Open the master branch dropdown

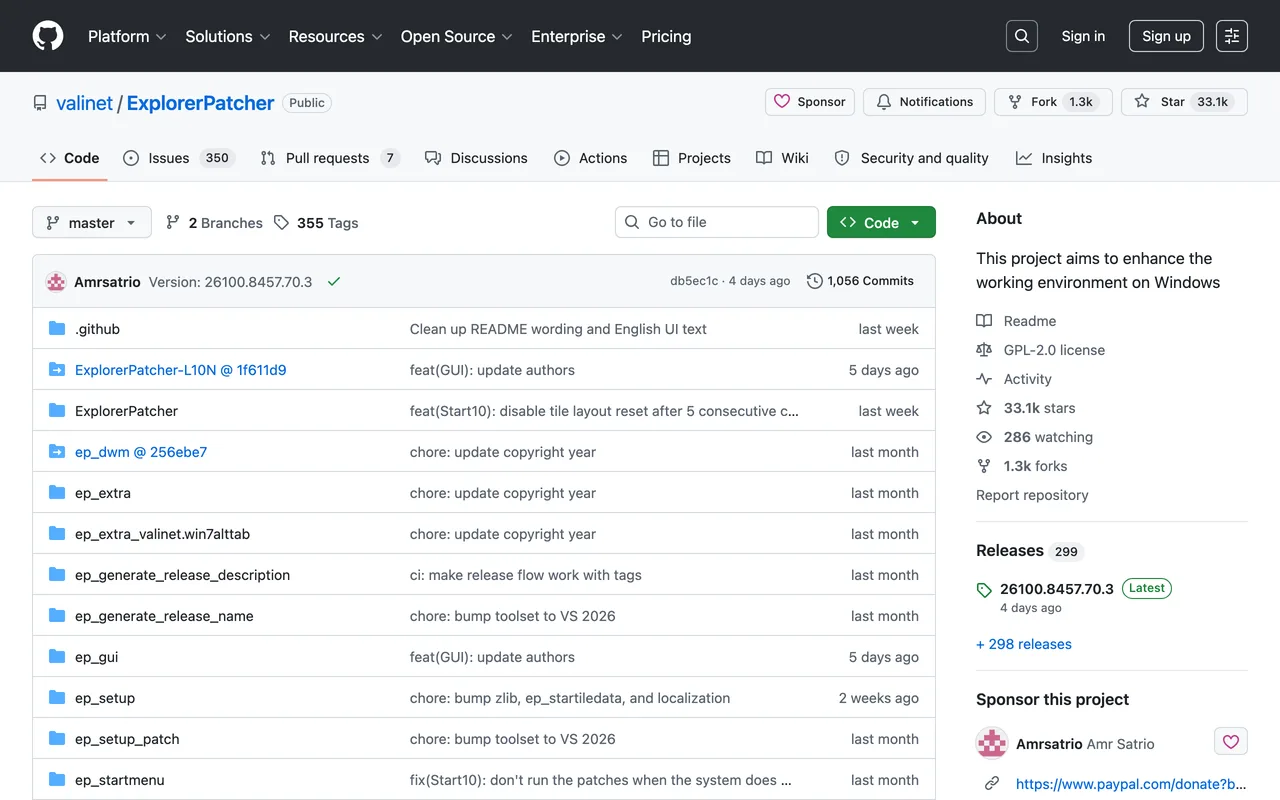(92, 222)
